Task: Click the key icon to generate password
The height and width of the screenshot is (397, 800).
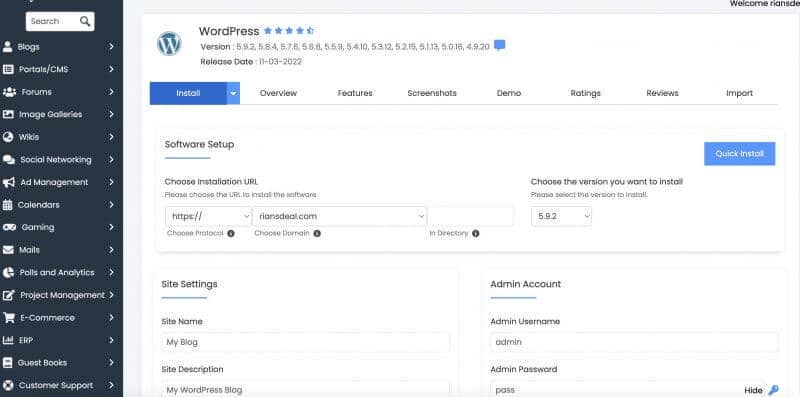Action: pyautogui.click(x=773, y=390)
